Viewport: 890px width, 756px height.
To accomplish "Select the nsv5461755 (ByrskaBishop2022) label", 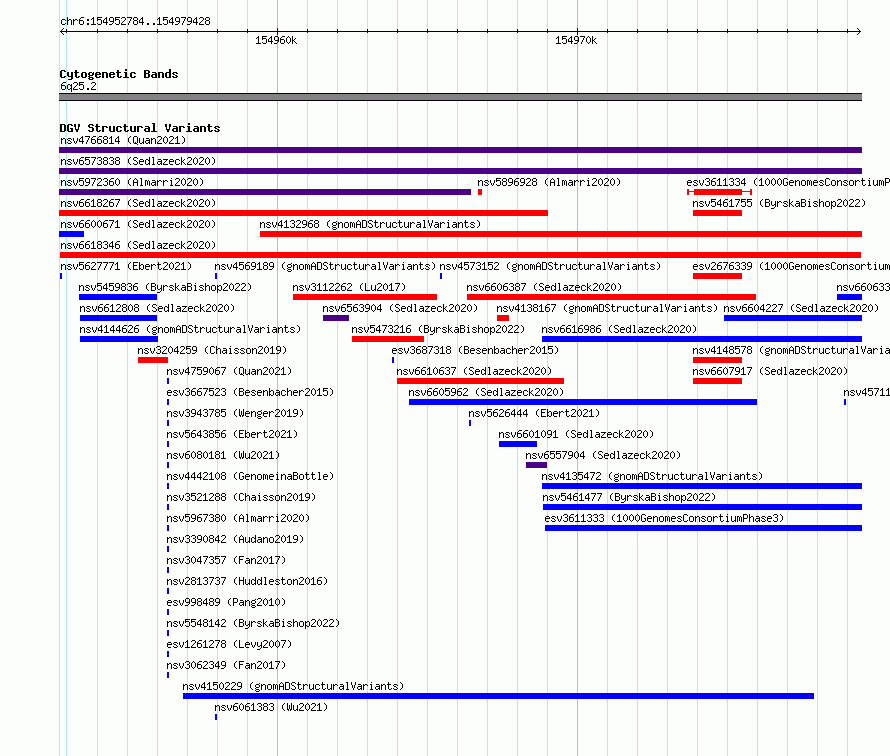I will pos(779,203).
